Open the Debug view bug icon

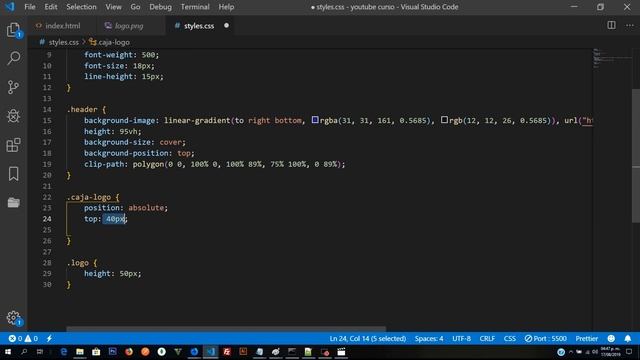[13, 116]
